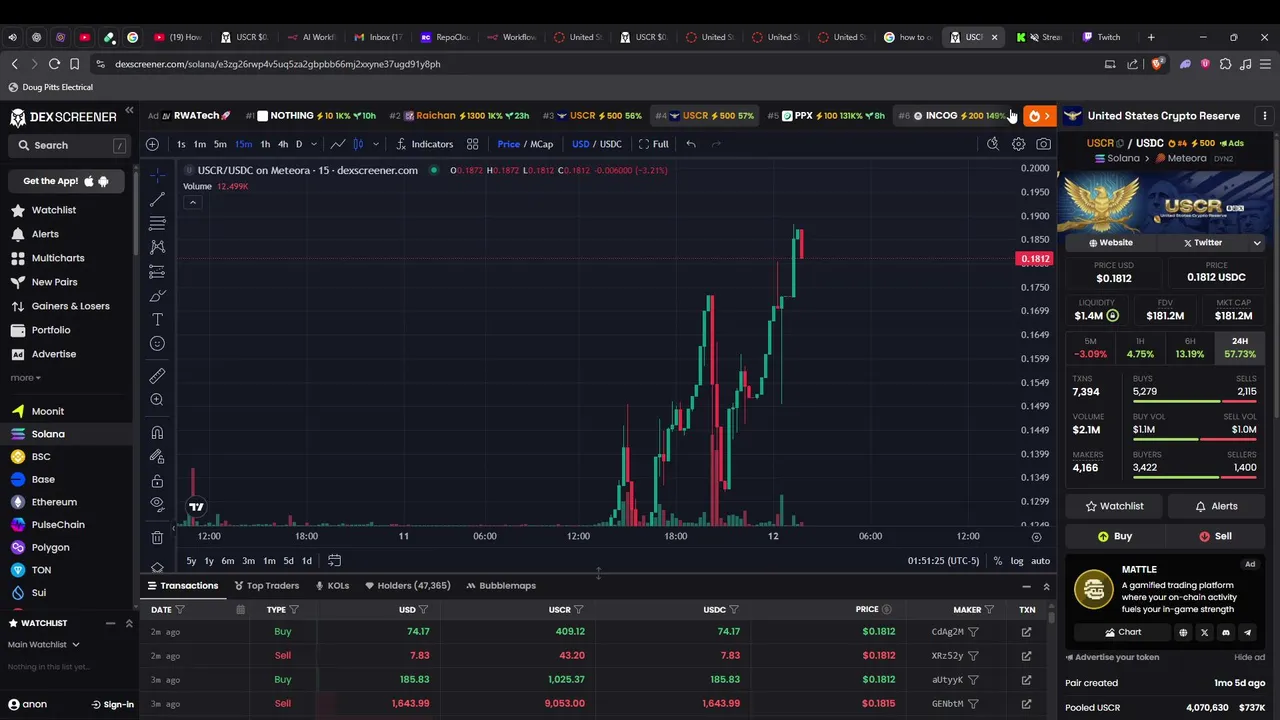Click the green Buy button
1280x720 pixels.
coord(1115,537)
